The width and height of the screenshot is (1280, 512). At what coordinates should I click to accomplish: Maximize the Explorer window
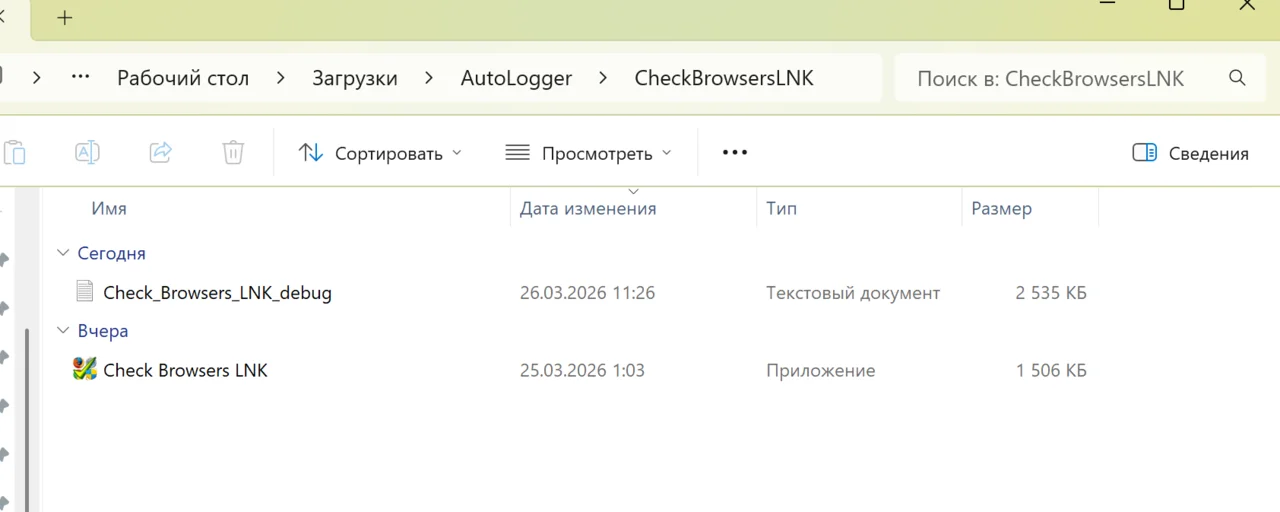pos(1177,5)
